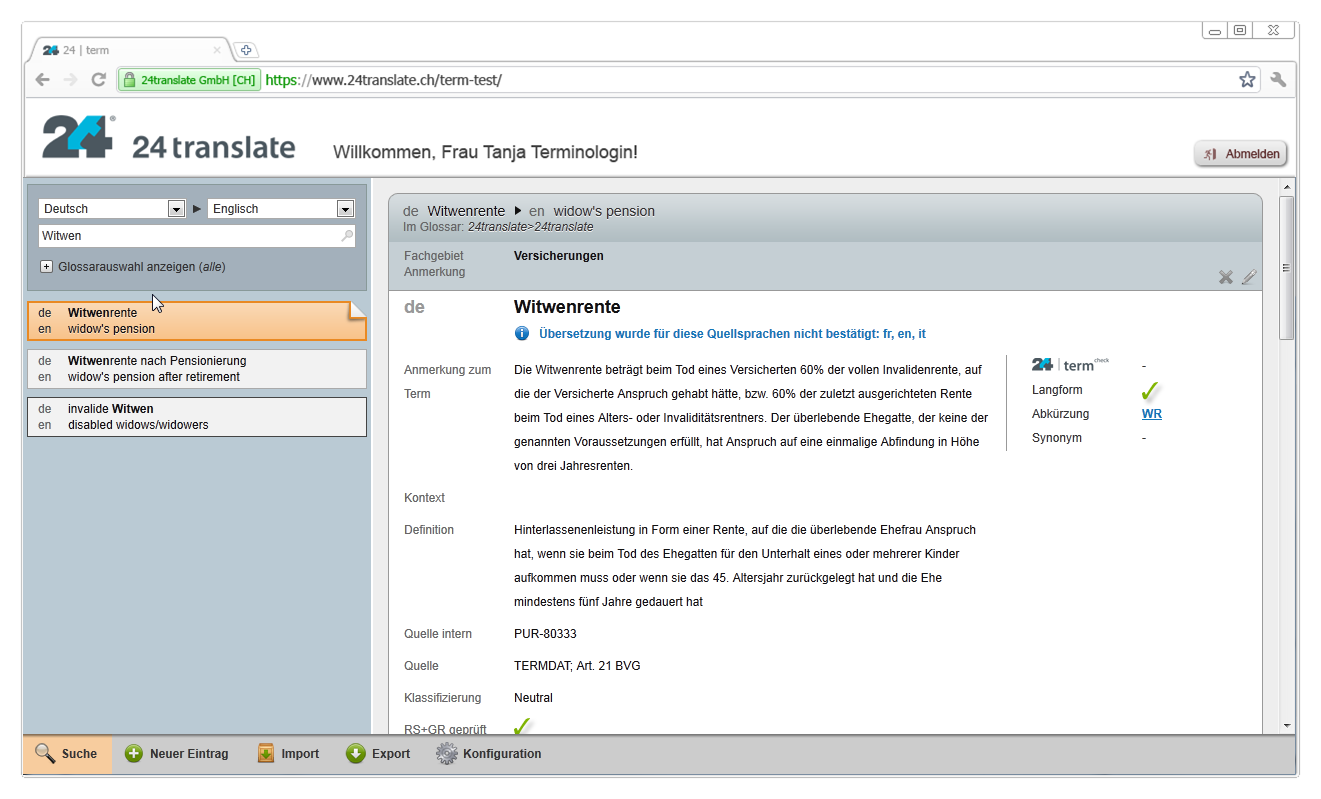Select the 'invalide Witwen' result entry

tap(197, 417)
